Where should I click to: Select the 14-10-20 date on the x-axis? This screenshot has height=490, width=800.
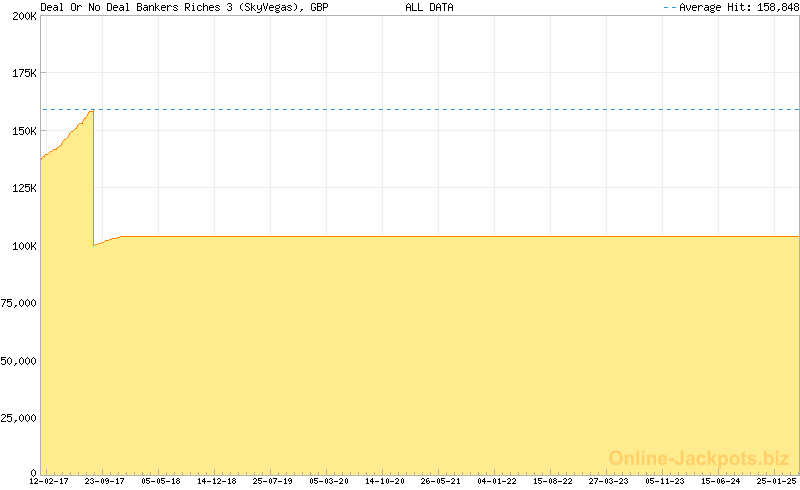tap(384, 481)
